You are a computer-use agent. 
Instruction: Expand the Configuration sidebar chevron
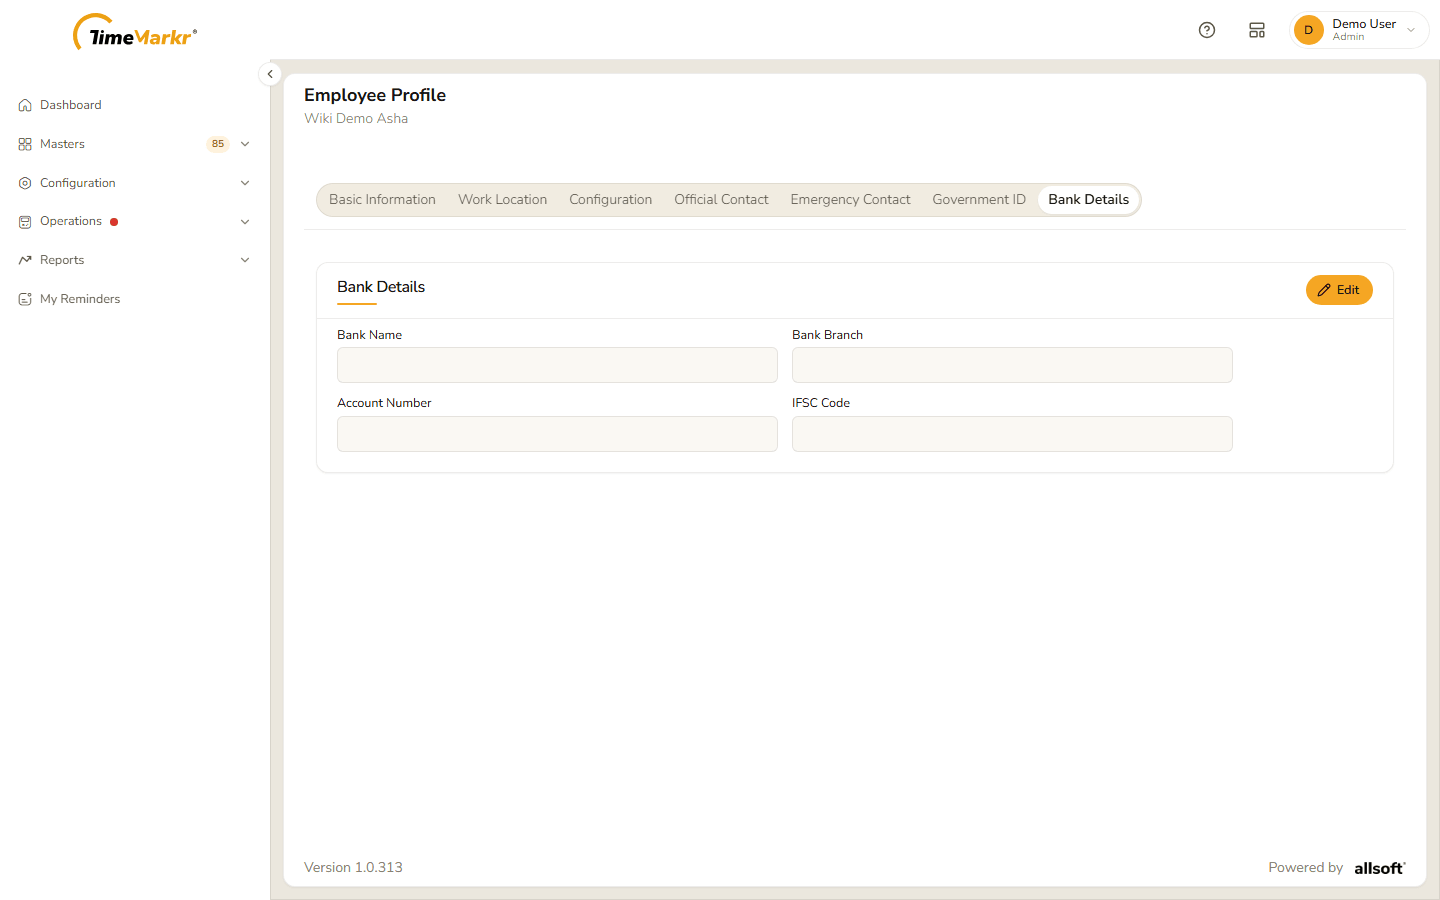(x=245, y=183)
